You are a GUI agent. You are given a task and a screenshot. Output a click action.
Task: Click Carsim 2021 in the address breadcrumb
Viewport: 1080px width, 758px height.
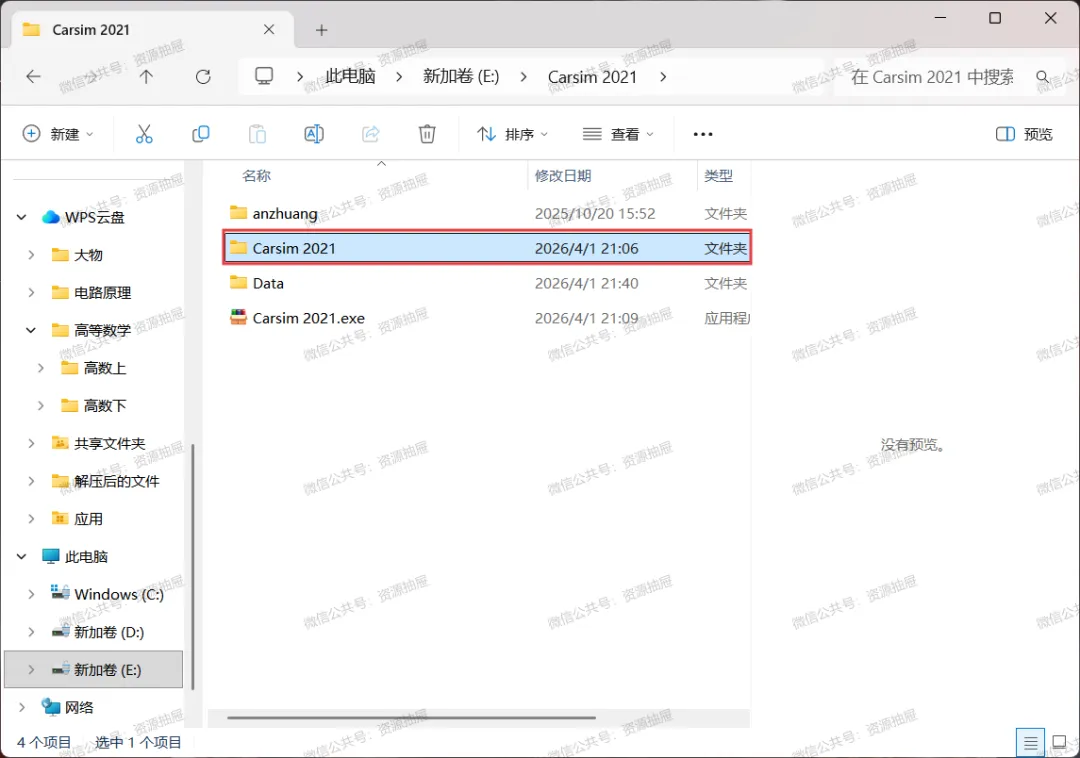[x=592, y=76]
